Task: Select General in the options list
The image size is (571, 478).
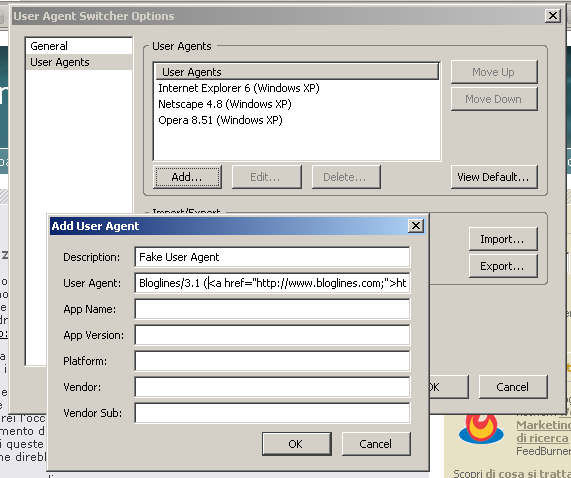Action: pyautogui.click(x=79, y=46)
